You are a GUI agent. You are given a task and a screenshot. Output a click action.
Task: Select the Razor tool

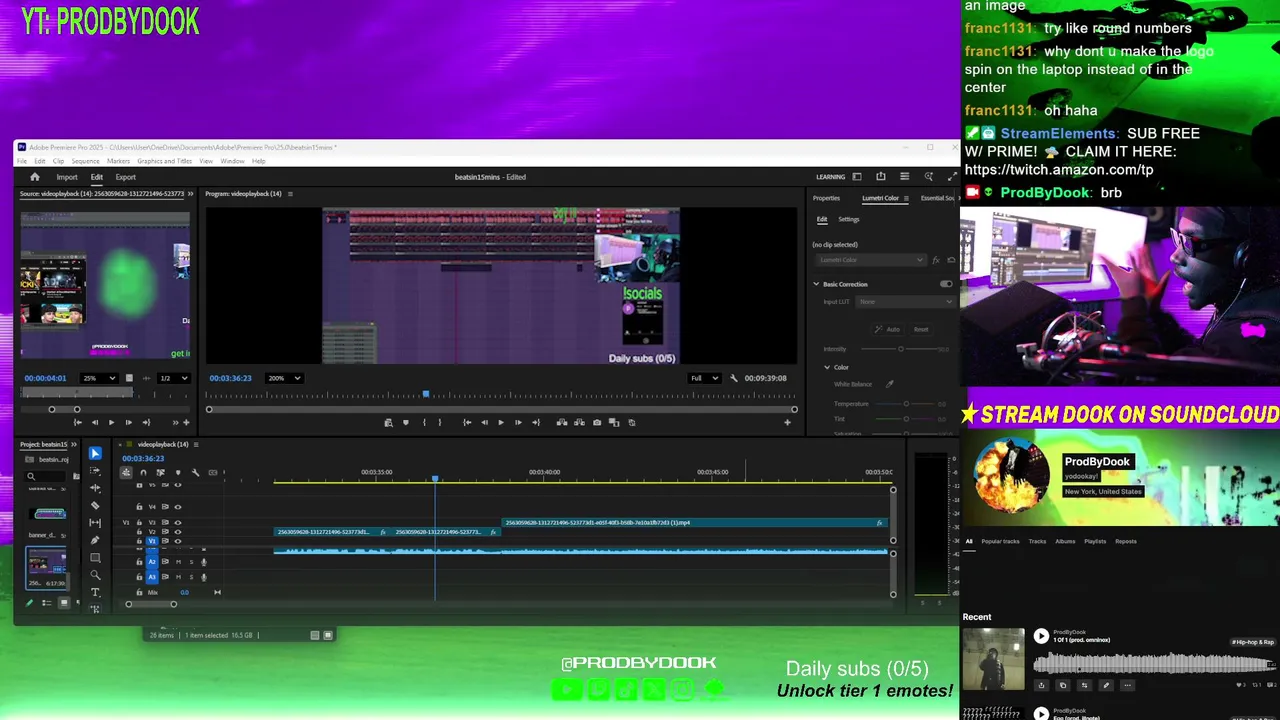[95, 505]
